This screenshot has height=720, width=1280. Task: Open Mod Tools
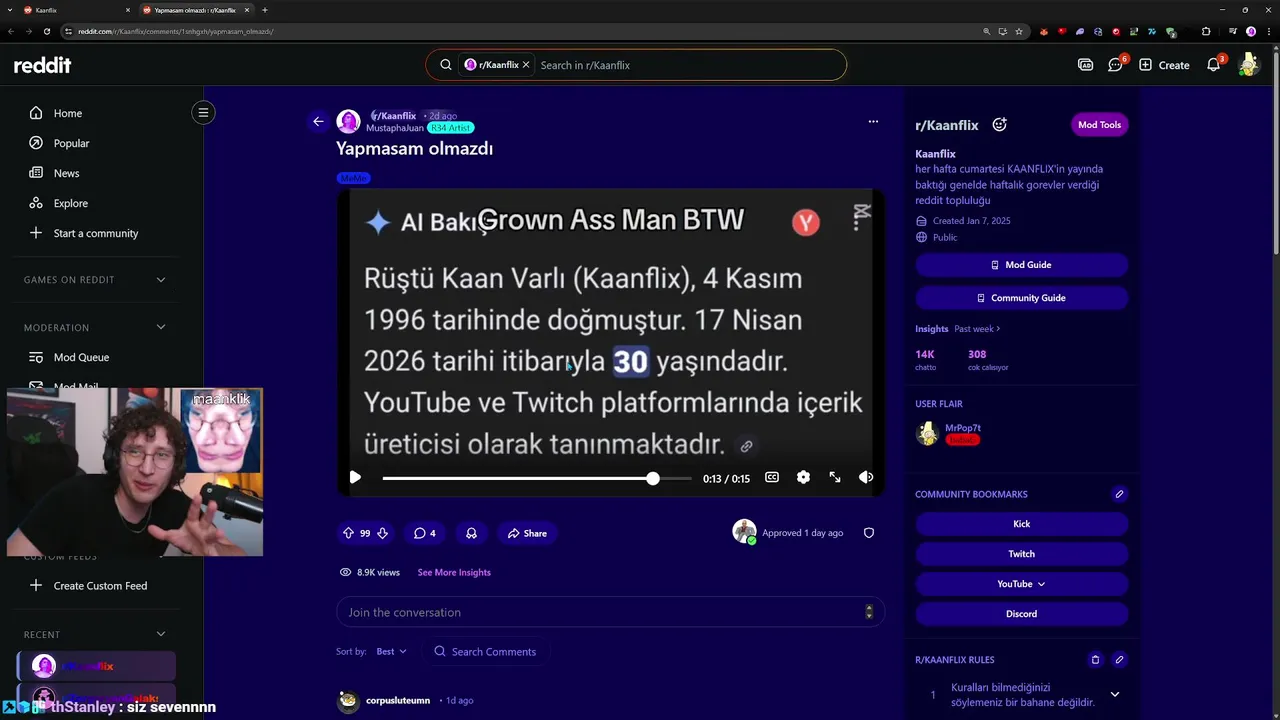point(1099,125)
